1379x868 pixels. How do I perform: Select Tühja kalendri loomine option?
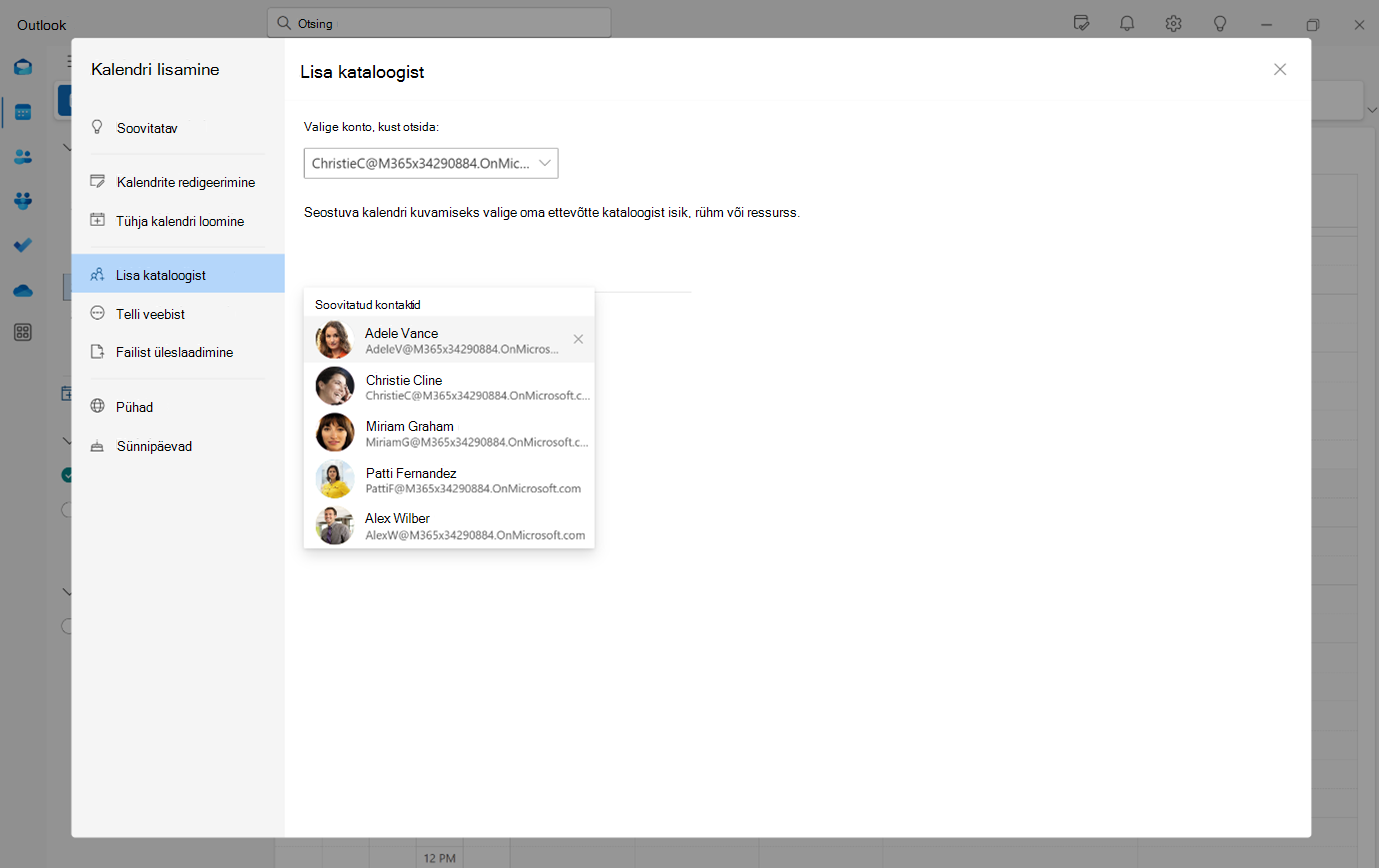(x=178, y=221)
